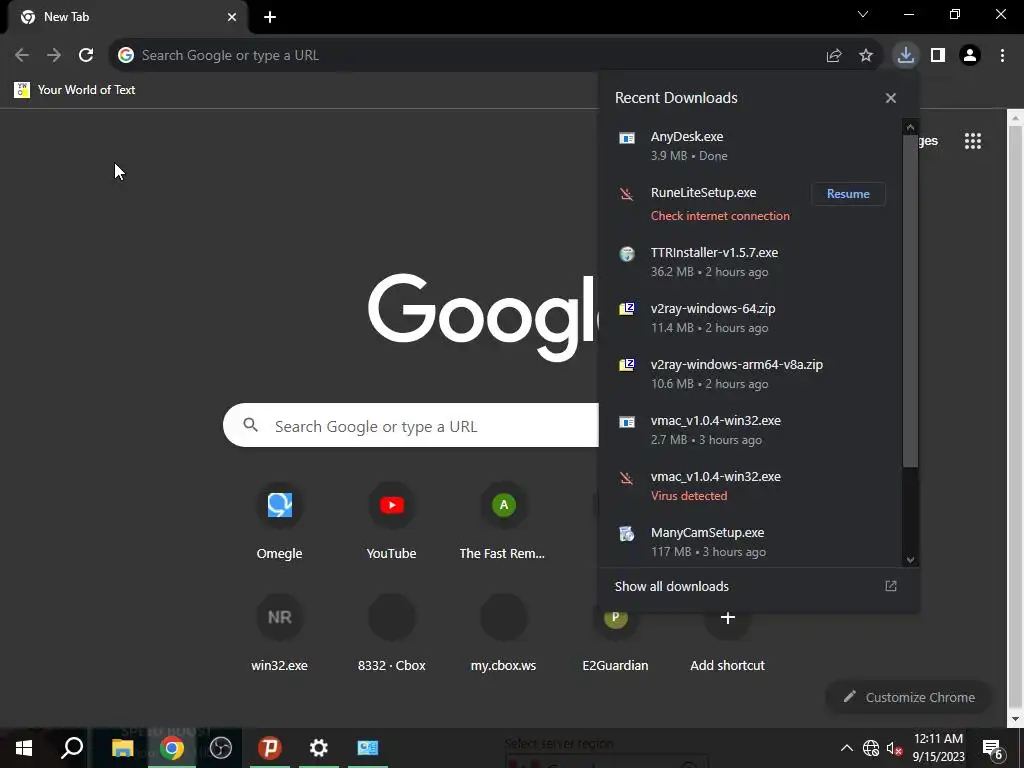This screenshot has width=1024, height=768.
Task: Resume the RuneLiteSetup.exe download
Action: point(848,194)
